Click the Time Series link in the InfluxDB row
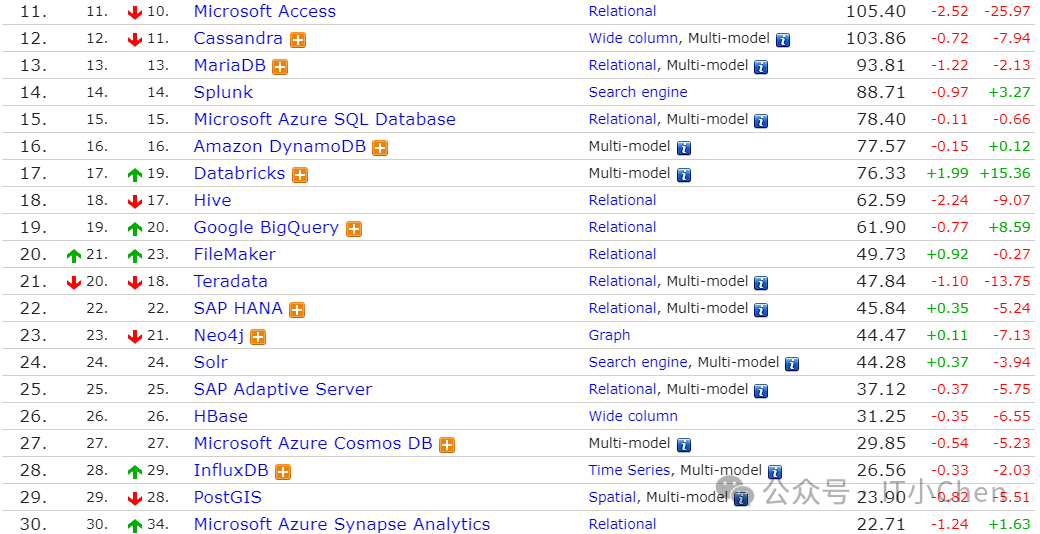Viewport: 1040px width, 534px height. 629,470
